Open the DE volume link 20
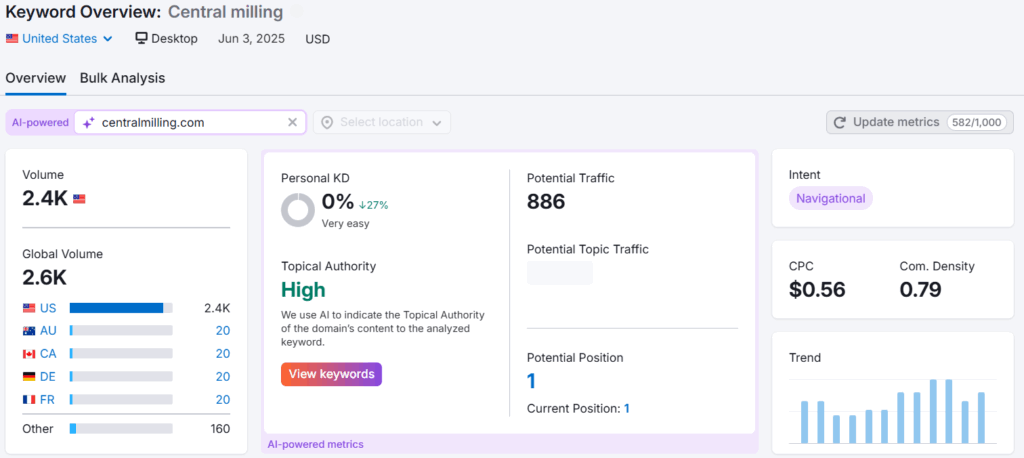Viewport: 1024px width, 458px height. [223, 376]
